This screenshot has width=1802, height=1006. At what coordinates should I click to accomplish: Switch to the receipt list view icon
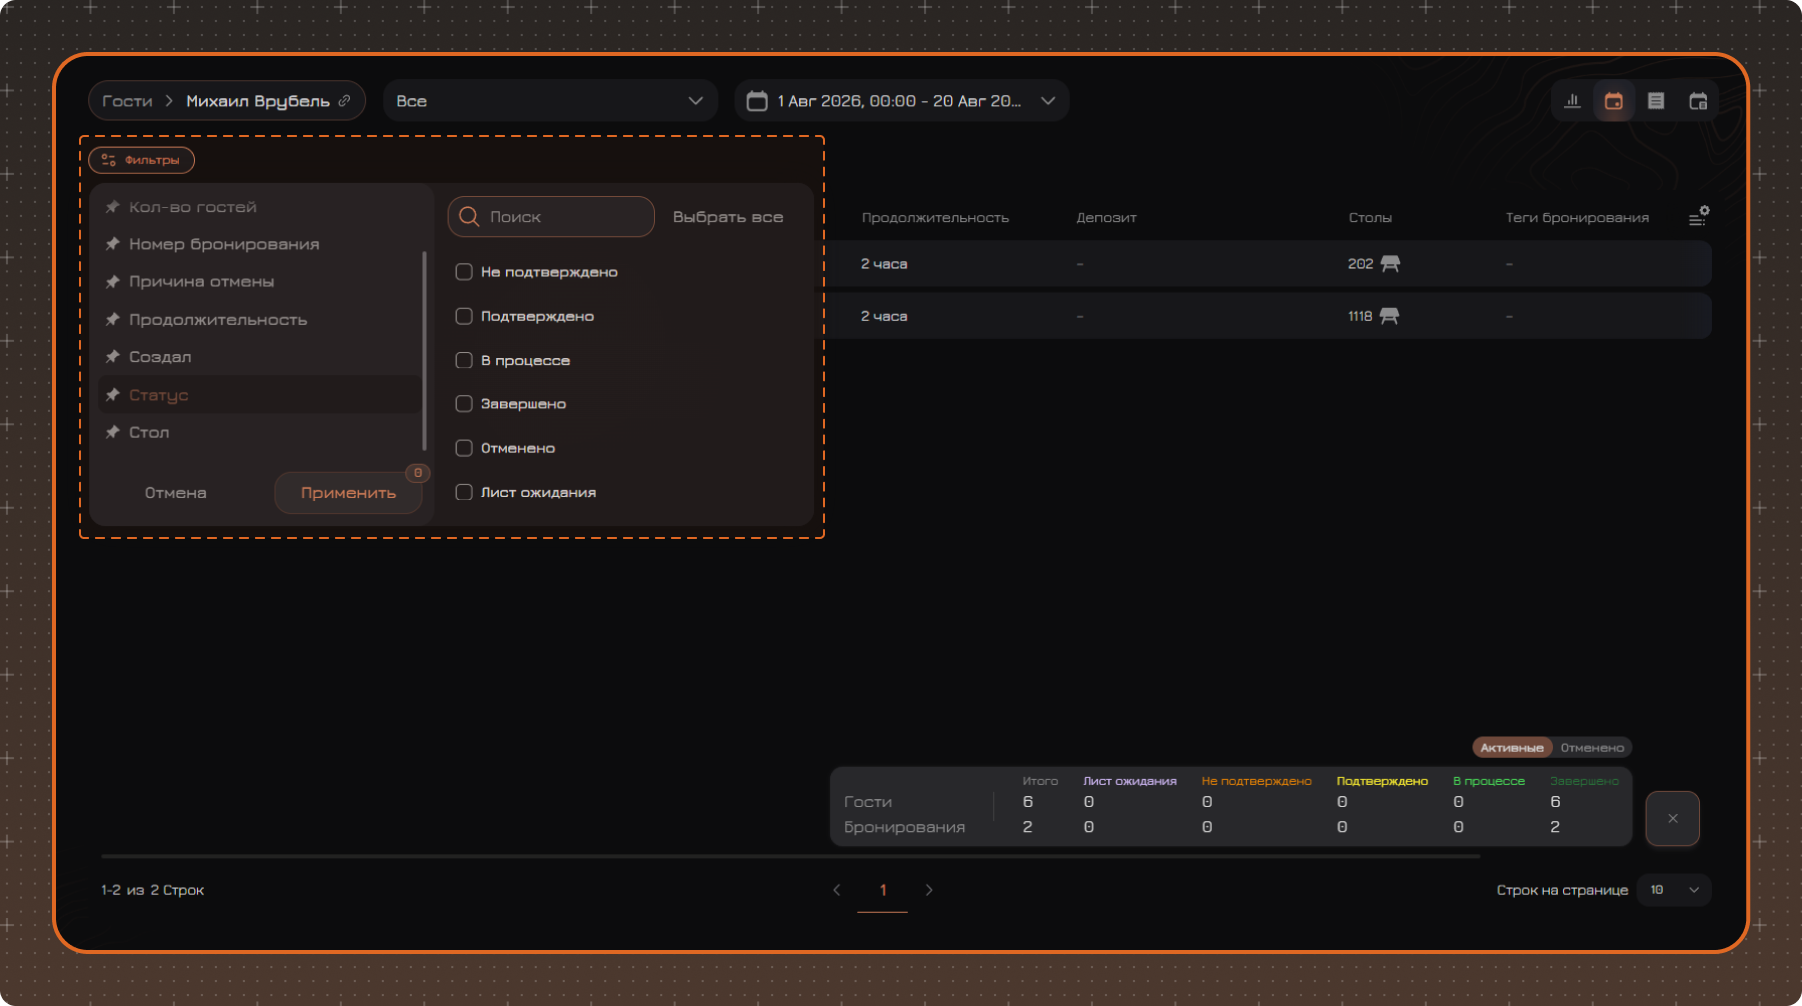(1656, 101)
